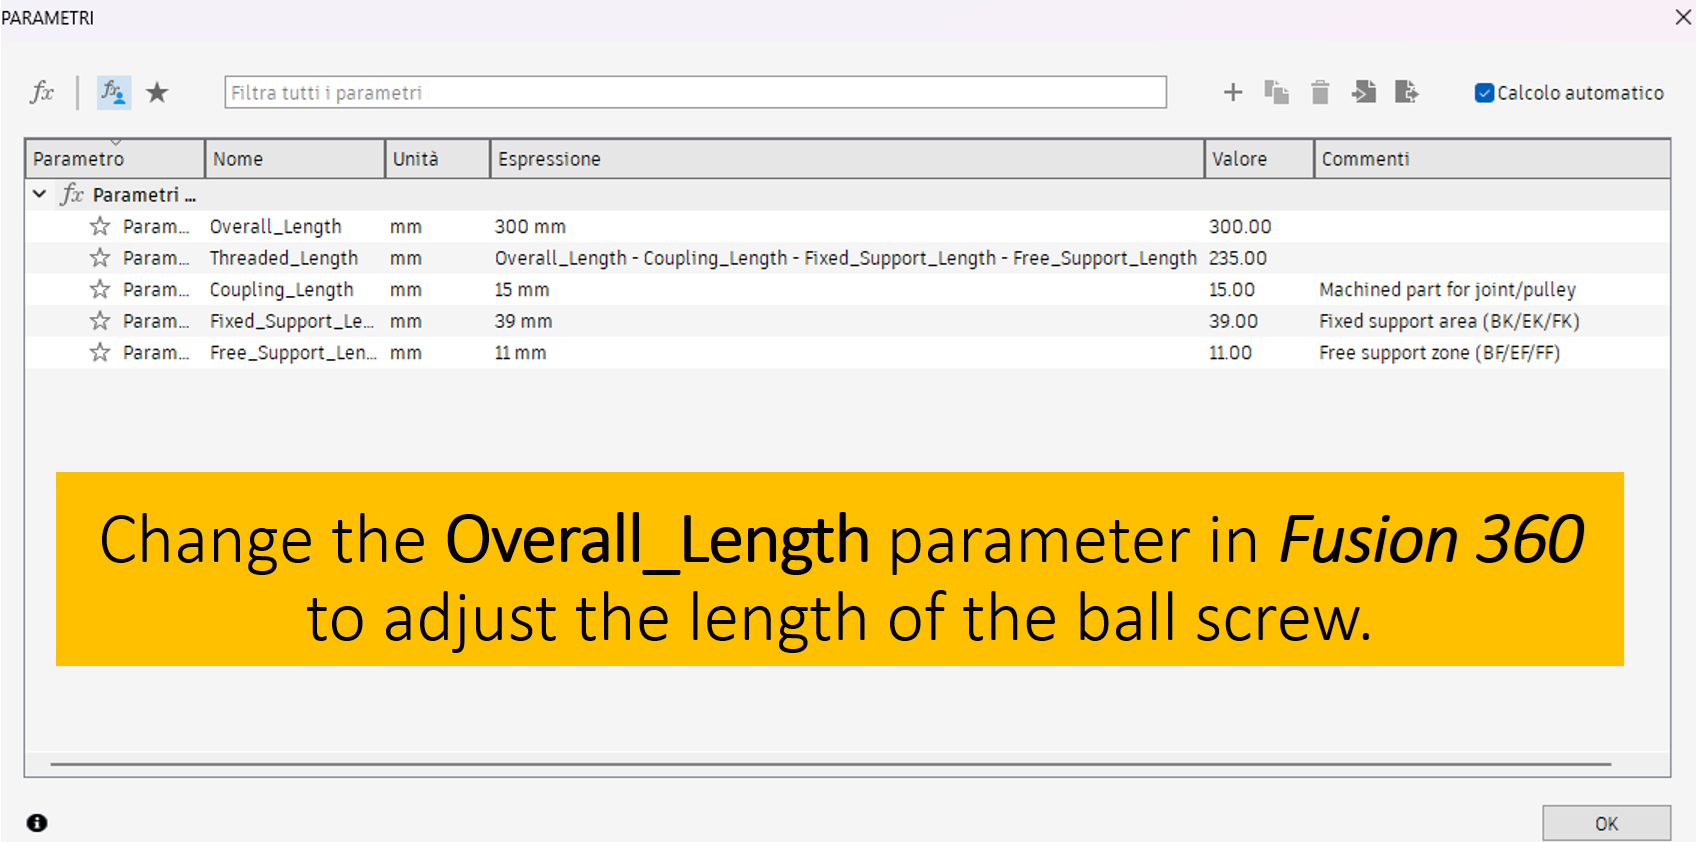Click the Filtra tutti i parametri field

695,92
